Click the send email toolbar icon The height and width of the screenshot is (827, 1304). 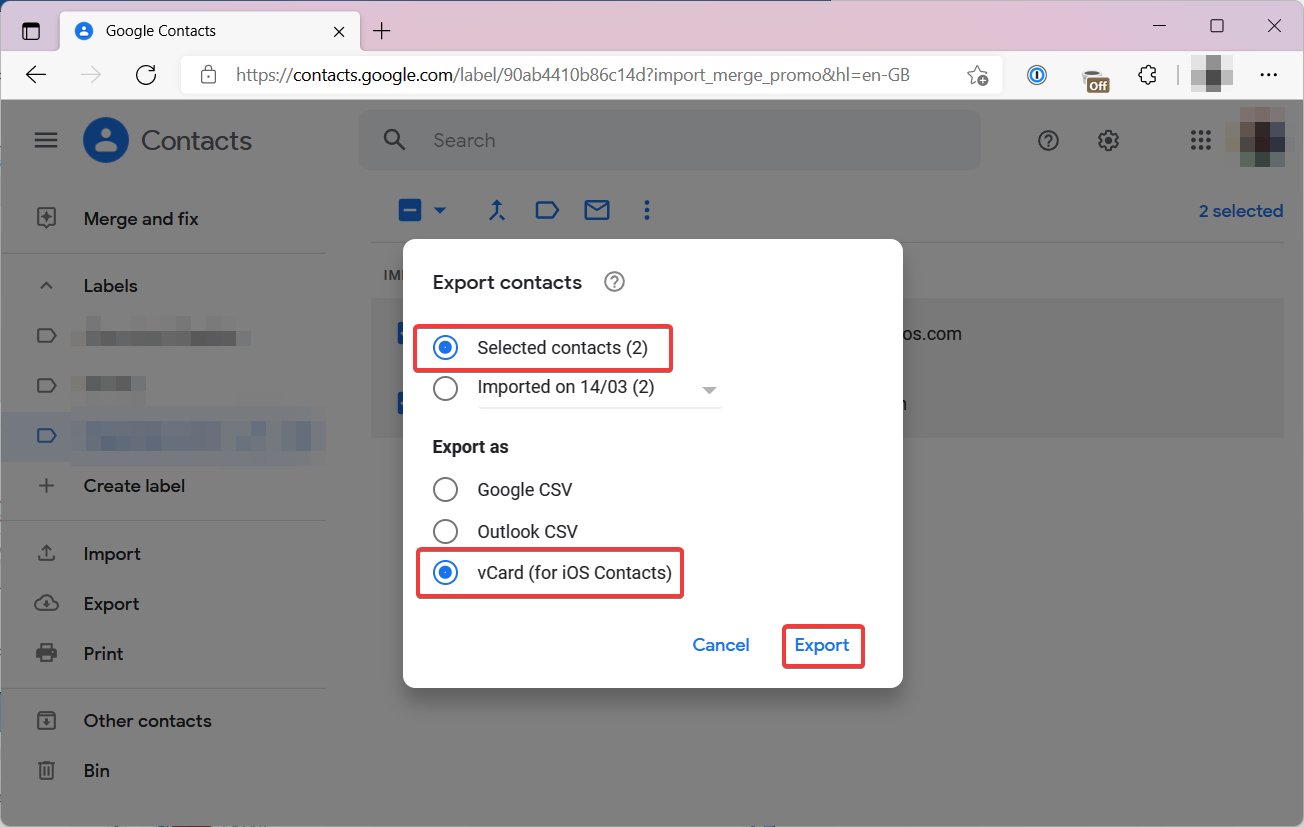tap(597, 210)
